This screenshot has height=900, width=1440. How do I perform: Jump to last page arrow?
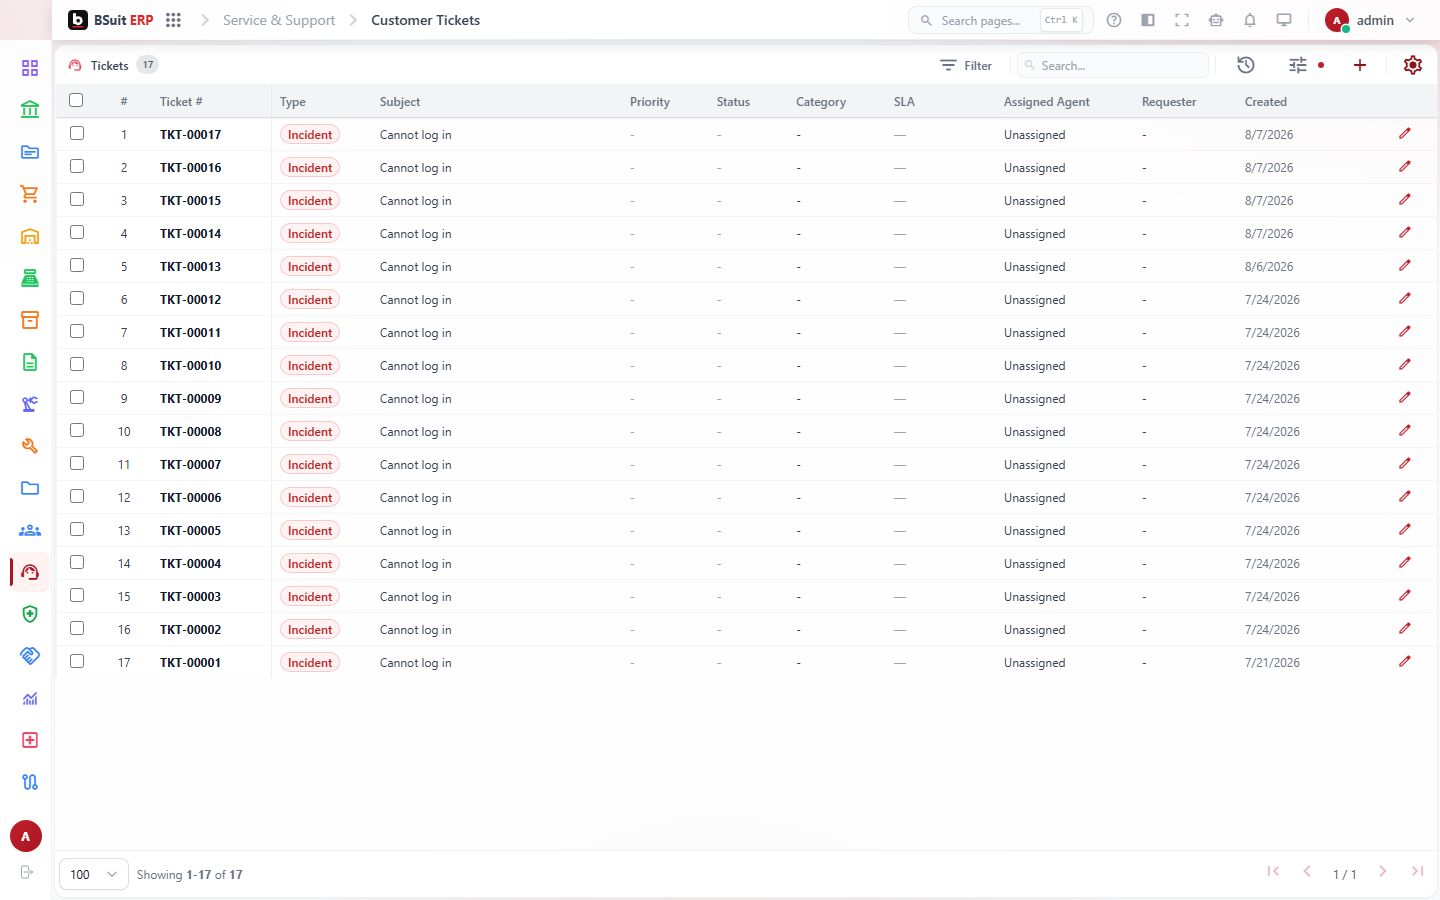1417,871
